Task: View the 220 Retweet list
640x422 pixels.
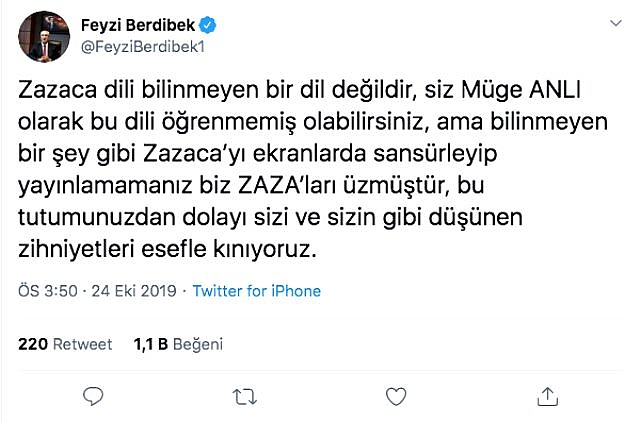Action: 65,343
